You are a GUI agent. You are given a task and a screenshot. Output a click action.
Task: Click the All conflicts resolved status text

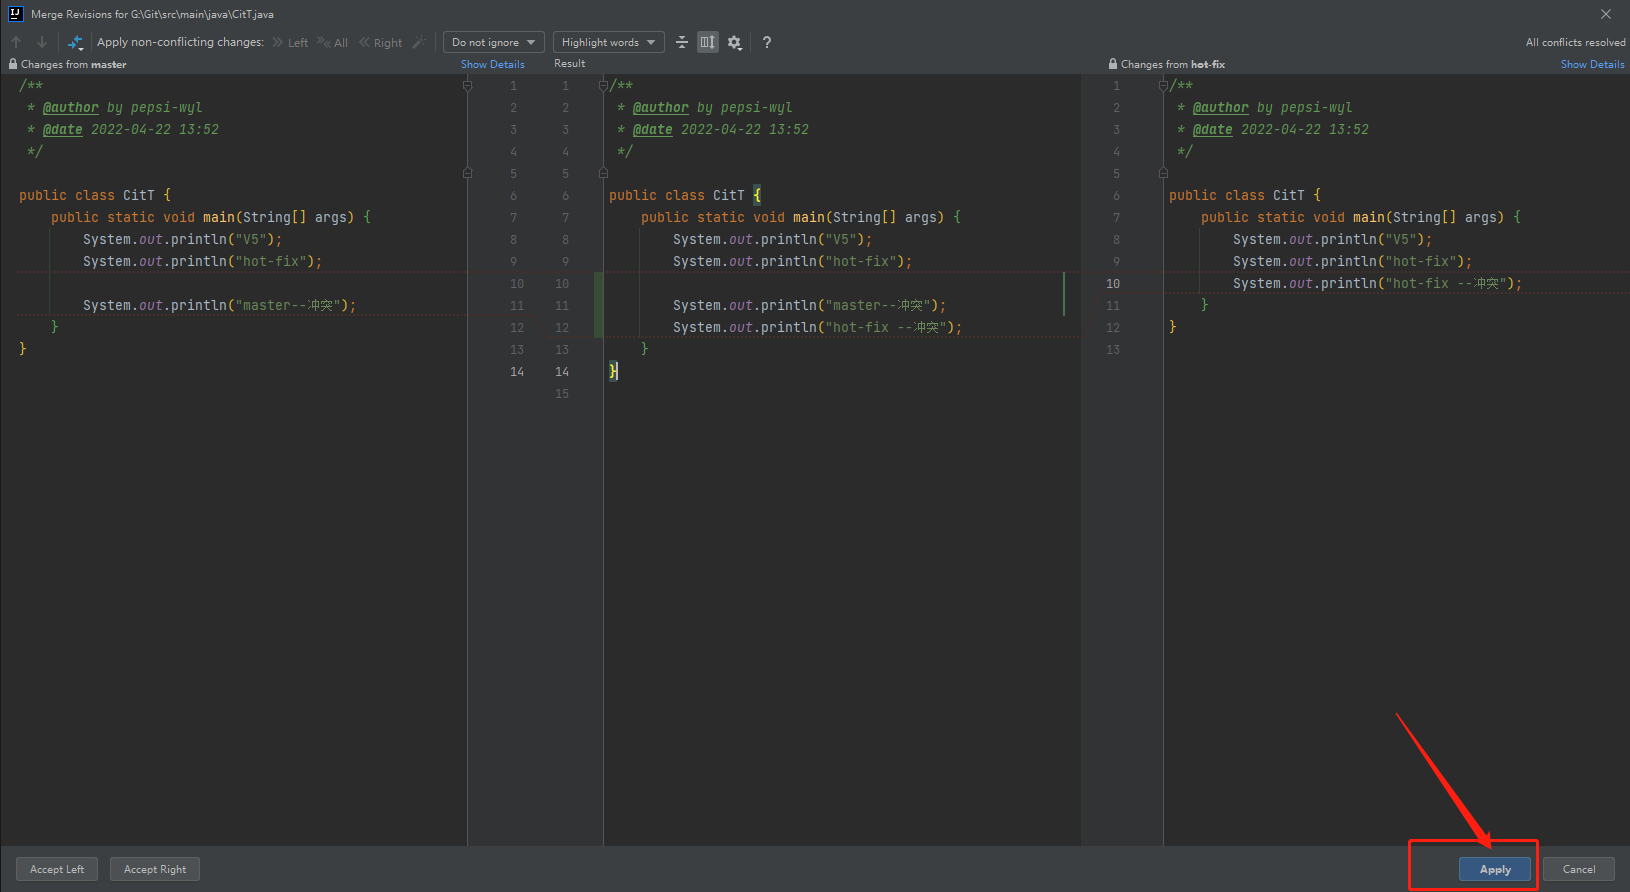coord(1575,42)
